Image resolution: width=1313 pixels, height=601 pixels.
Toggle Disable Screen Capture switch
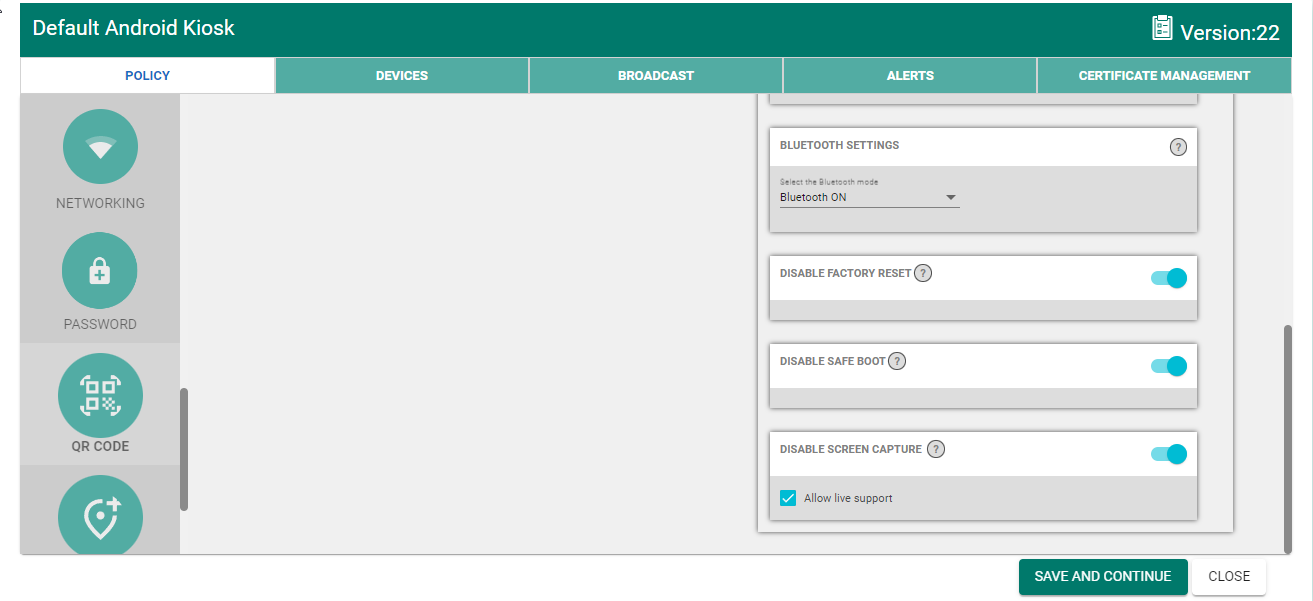pyautogui.click(x=1168, y=454)
